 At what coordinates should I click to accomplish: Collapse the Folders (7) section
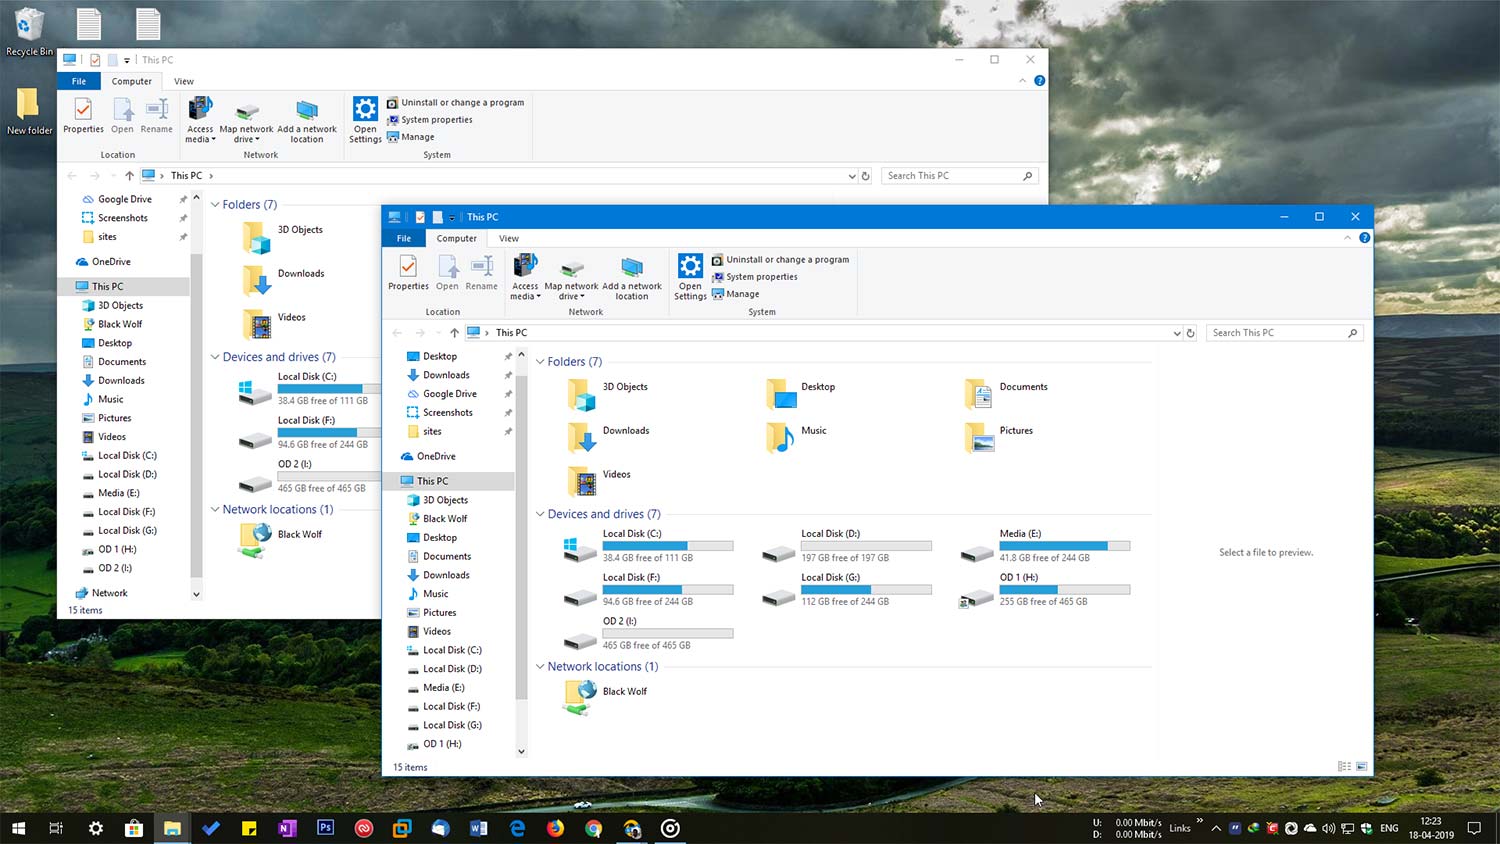pos(540,361)
